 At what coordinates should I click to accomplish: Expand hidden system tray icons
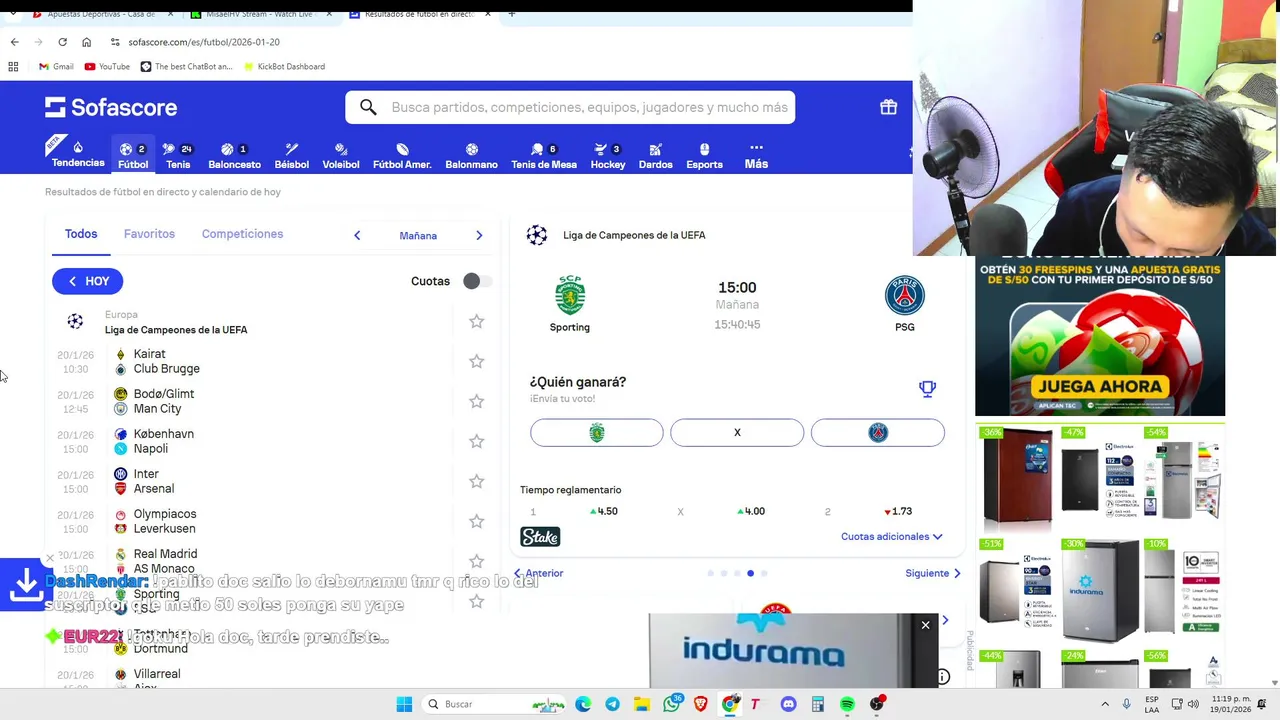point(1105,704)
